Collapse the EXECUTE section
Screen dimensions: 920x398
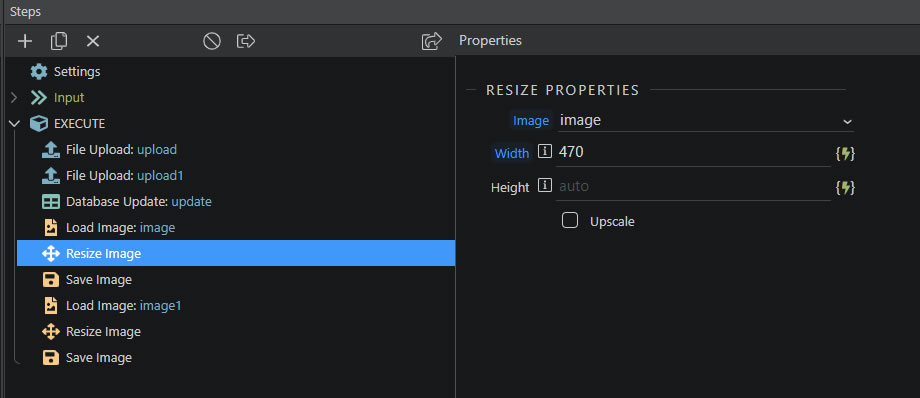tap(14, 124)
